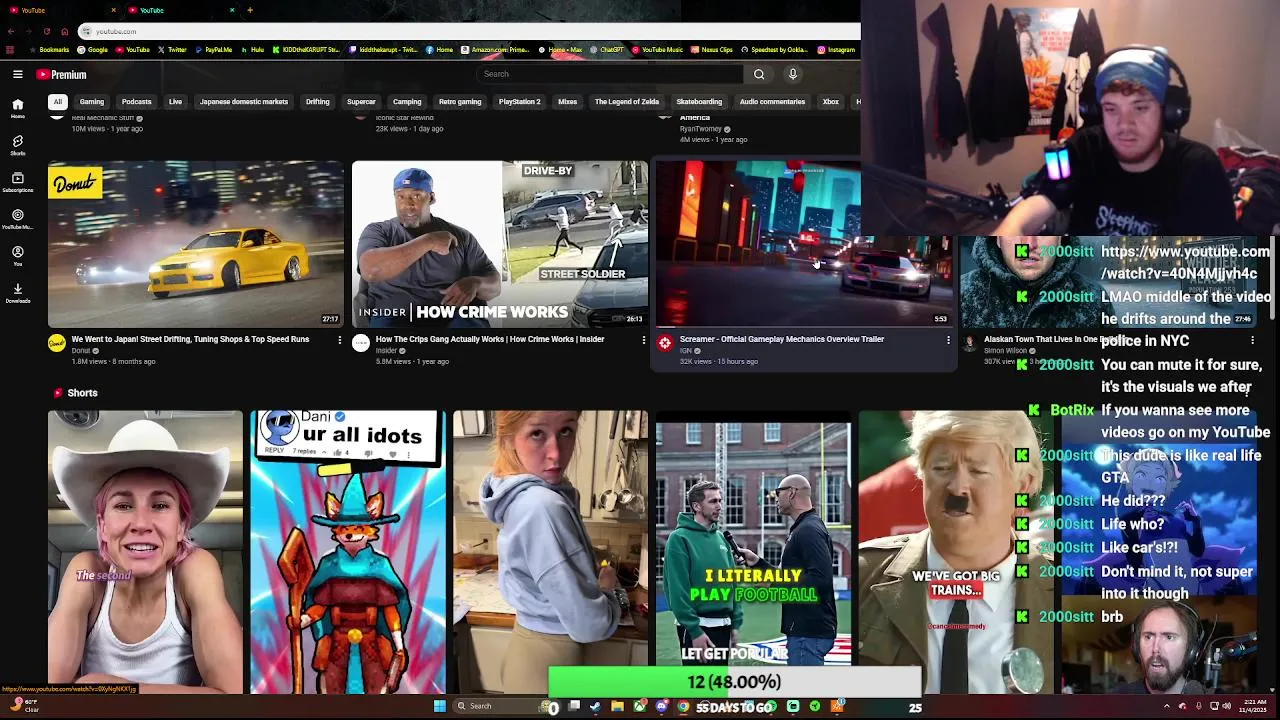
Task: Open the Google bookmark
Action: click(x=92, y=50)
